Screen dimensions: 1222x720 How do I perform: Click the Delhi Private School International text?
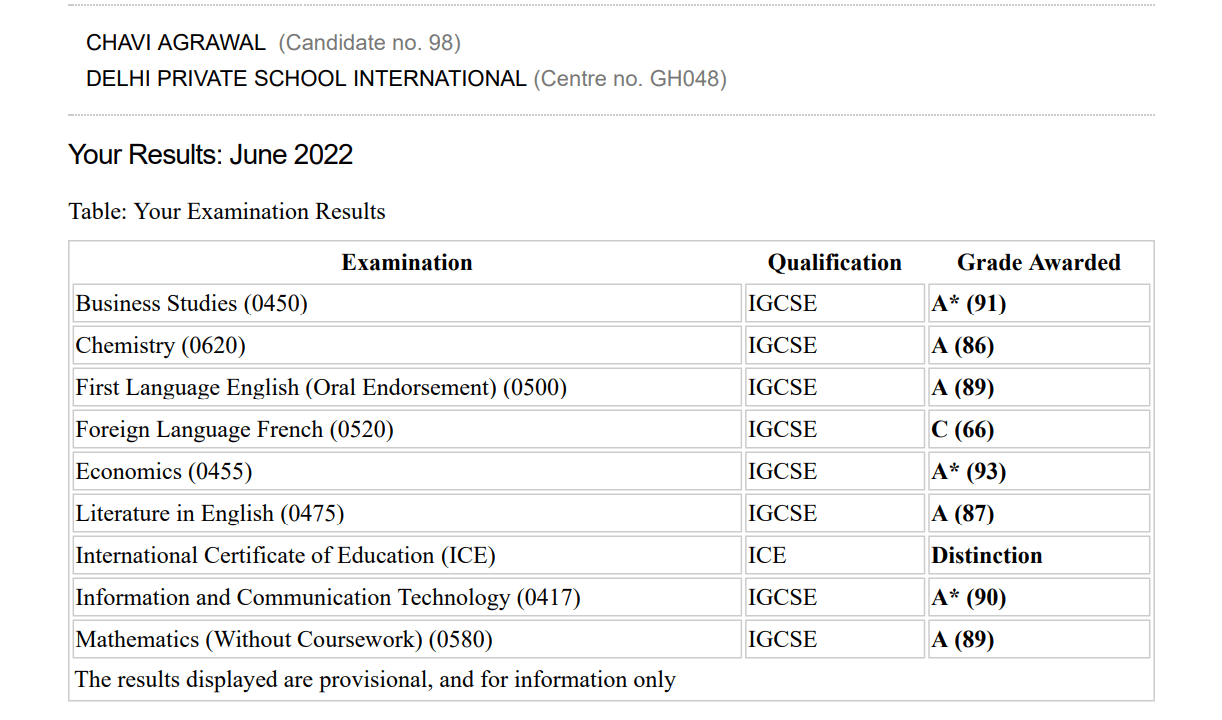tap(306, 79)
